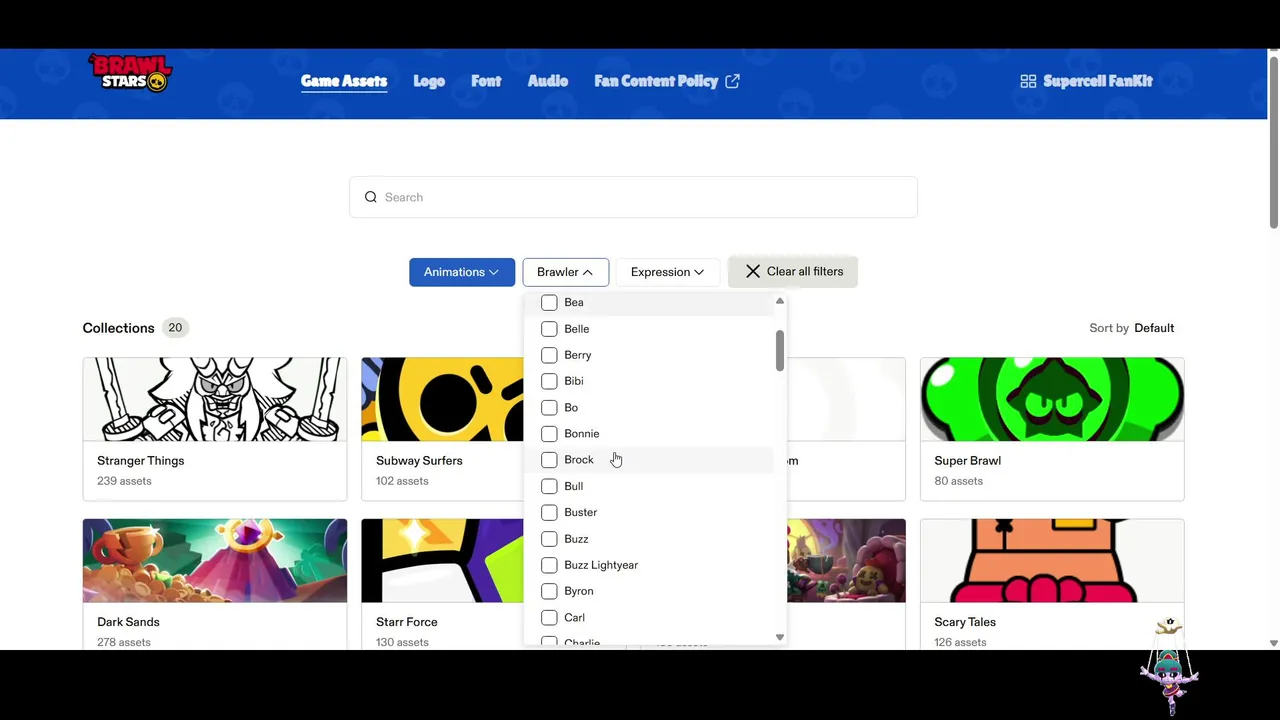Open the Super Brawl collection title
The image size is (1280, 720).
coord(968,461)
